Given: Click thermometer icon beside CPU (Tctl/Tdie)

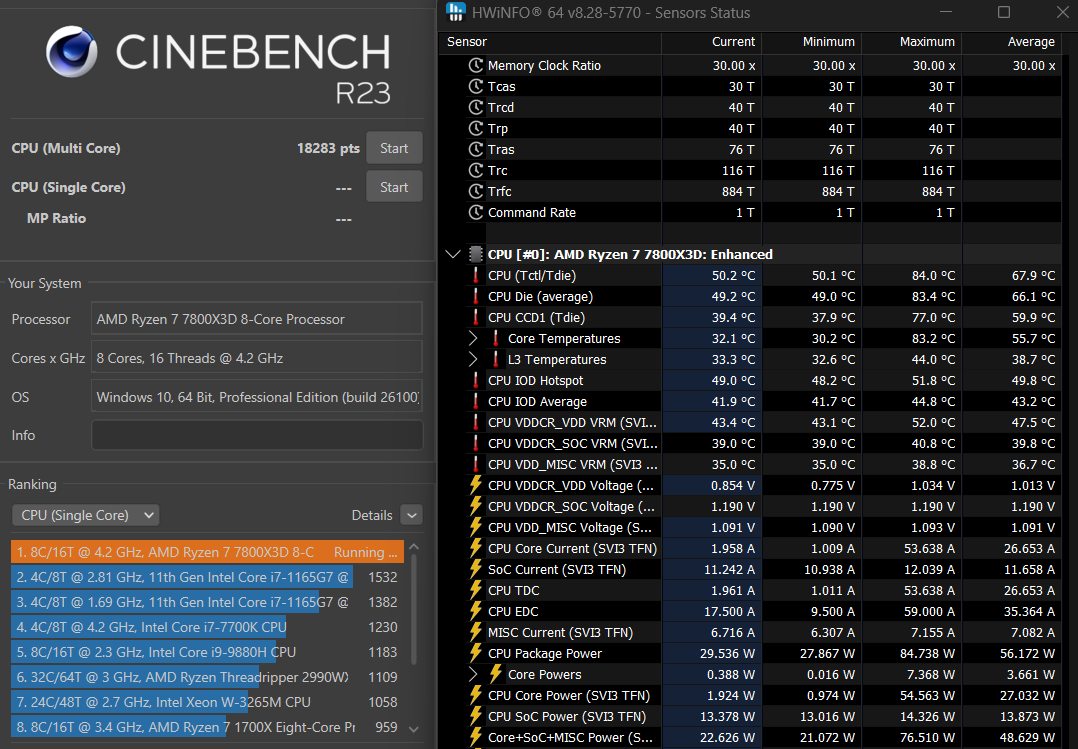Looking at the screenshot, I should [476, 275].
